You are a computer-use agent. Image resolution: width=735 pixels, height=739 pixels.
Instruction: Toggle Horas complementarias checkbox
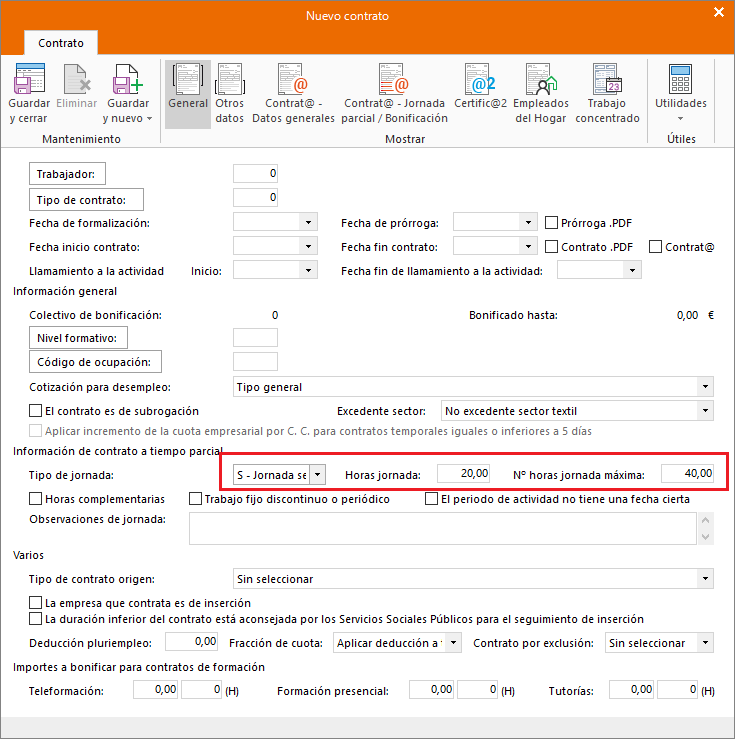(36, 499)
